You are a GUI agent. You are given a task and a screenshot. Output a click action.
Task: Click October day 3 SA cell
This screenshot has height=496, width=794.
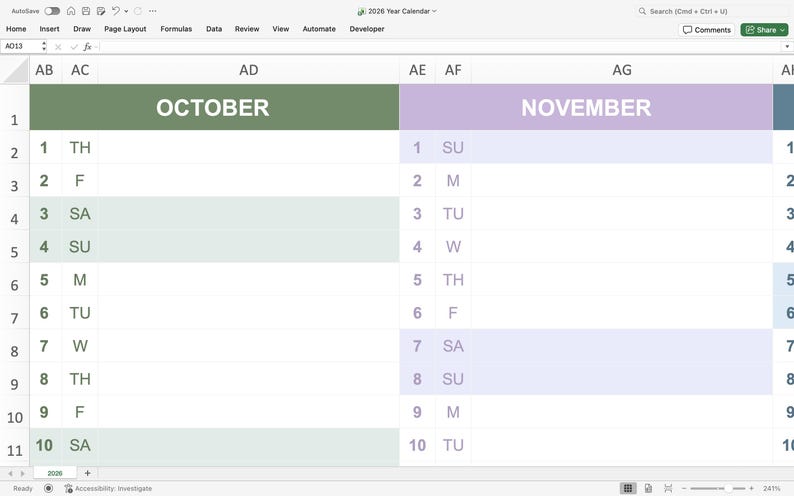click(x=80, y=214)
